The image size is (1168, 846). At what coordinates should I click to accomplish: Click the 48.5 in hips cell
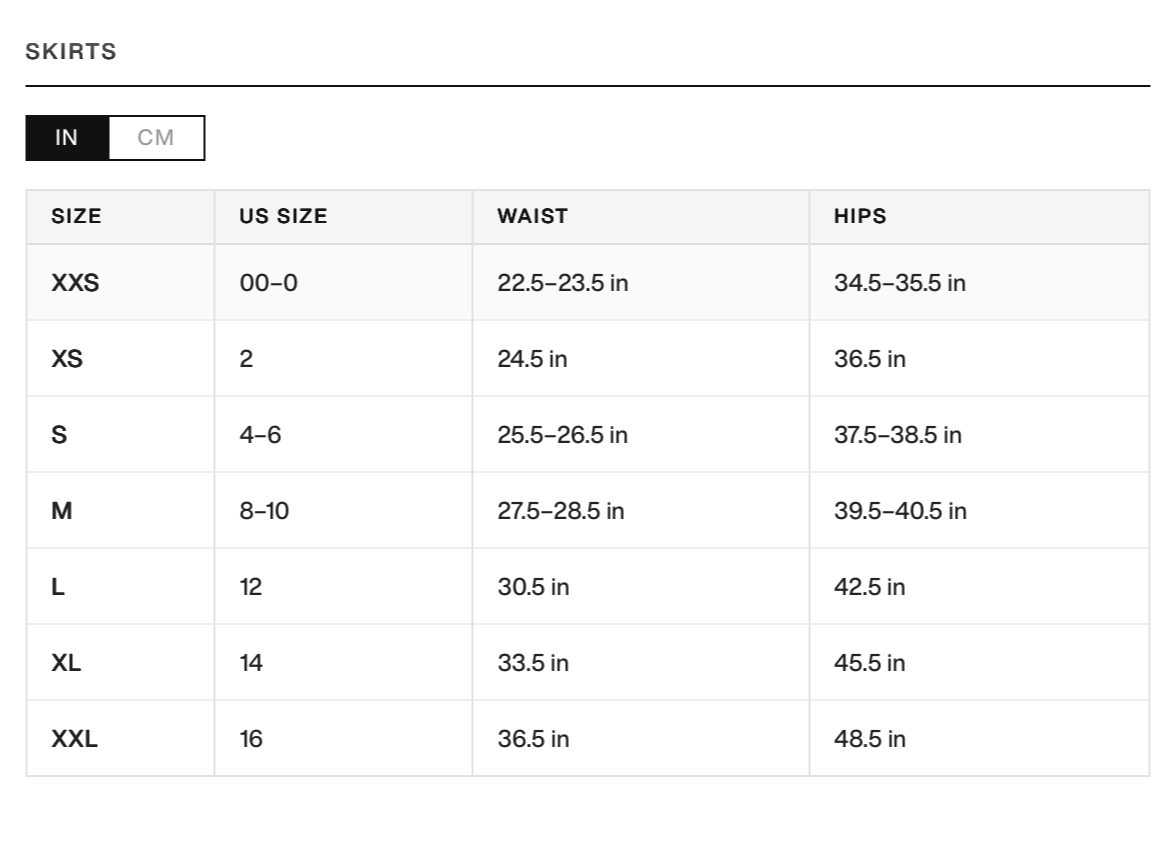[869, 739]
